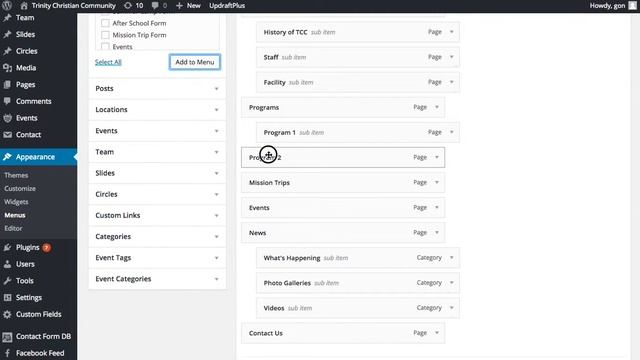Click the Add to Menu button
The height and width of the screenshot is (360, 640).
tap(195, 62)
